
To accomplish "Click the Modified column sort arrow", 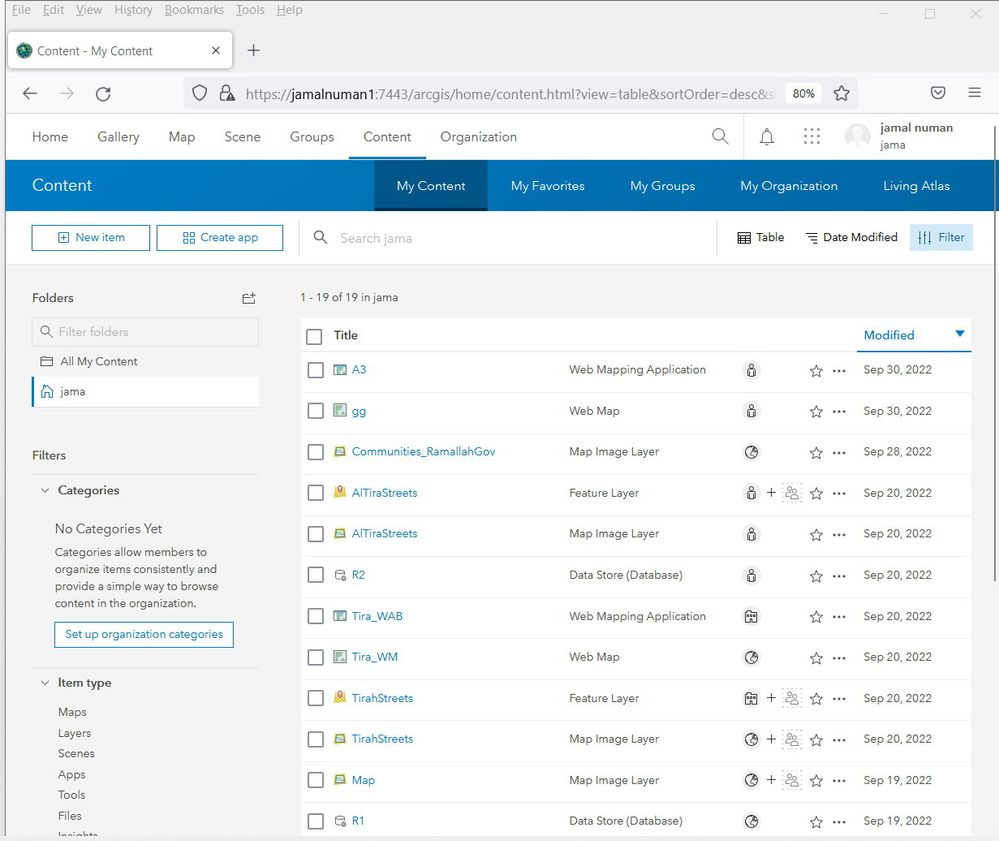I will click(x=959, y=334).
